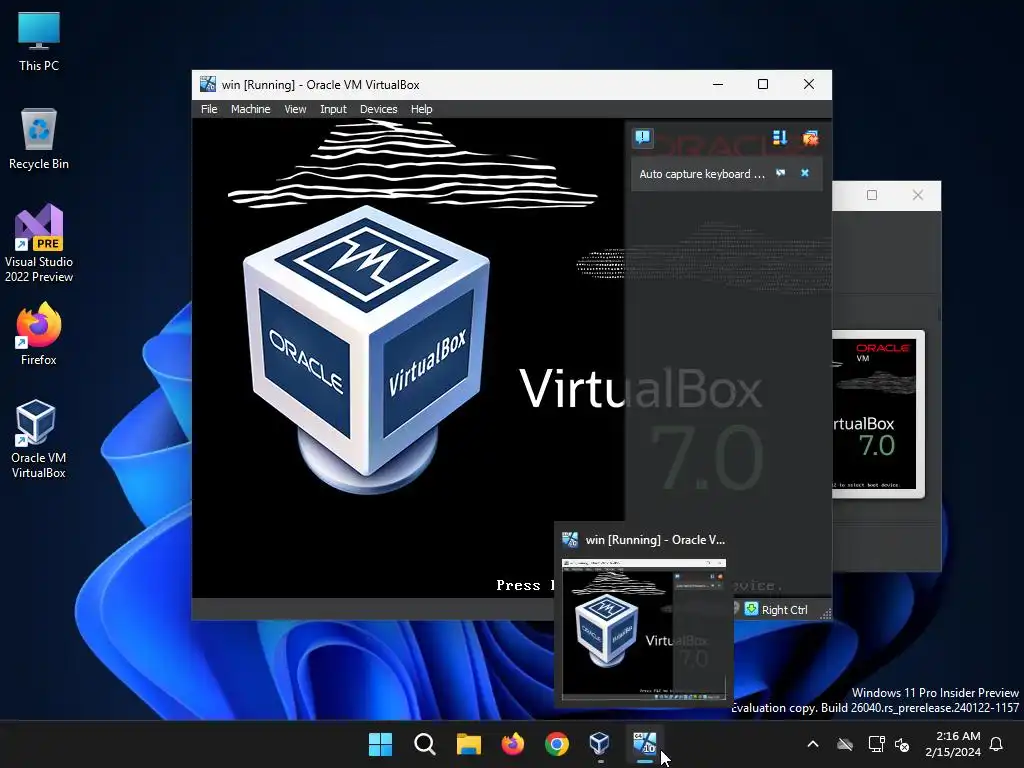Screen dimensions: 1024x768
Task: Open the notifications bell icon
Action: (997, 744)
